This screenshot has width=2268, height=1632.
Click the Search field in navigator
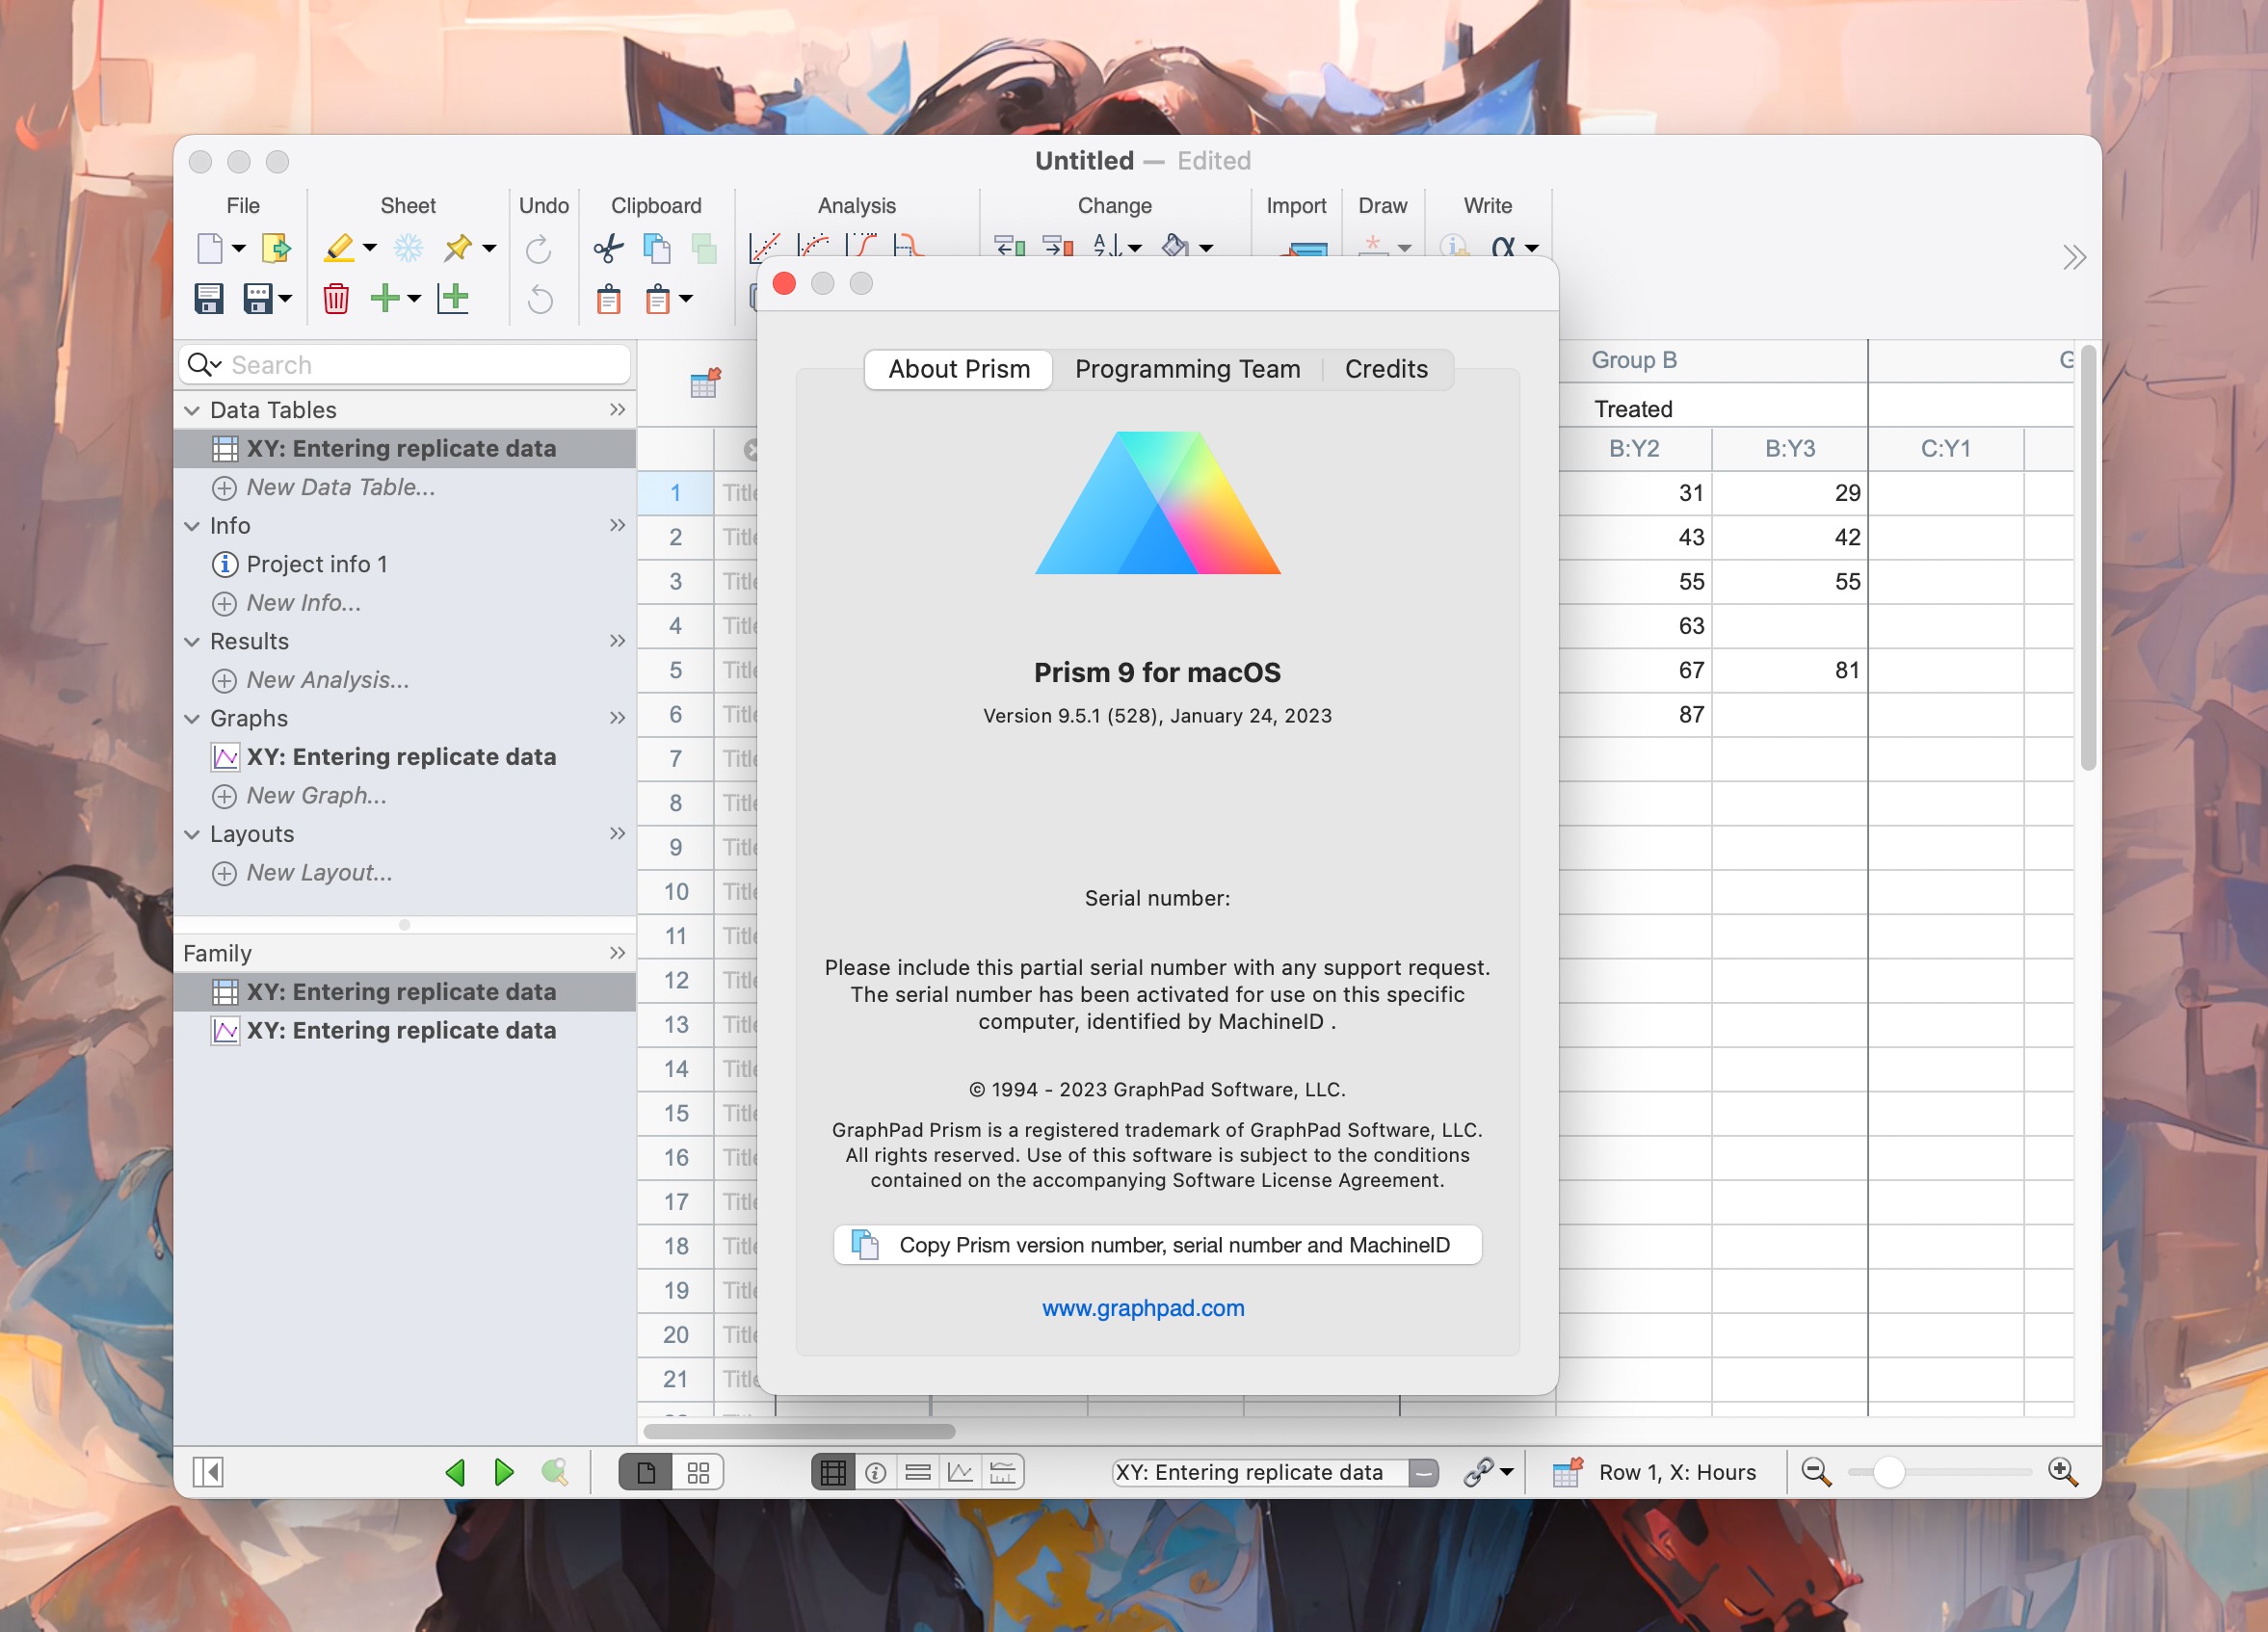405,365
